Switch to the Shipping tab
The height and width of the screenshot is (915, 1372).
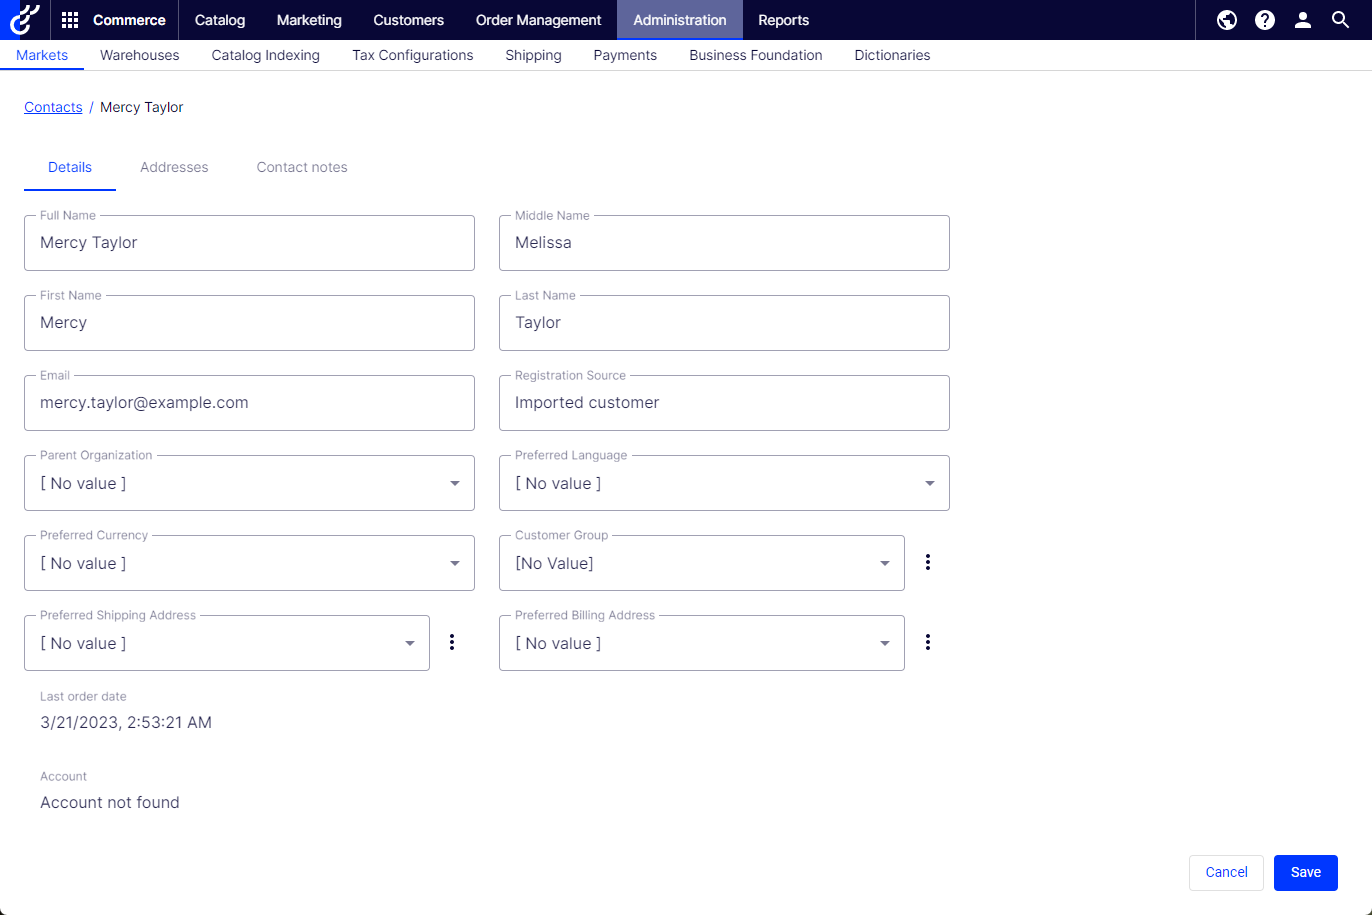(x=534, y=55)
